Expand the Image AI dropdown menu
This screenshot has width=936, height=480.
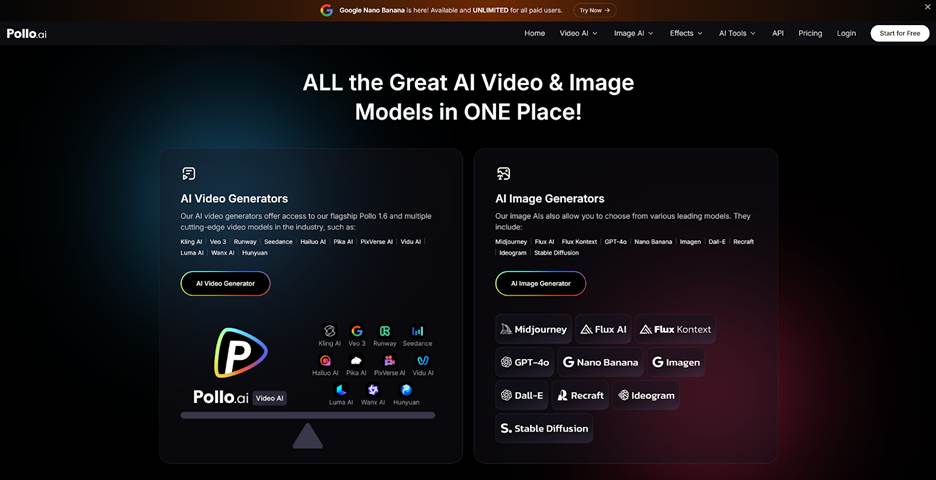tap(633, 33)
